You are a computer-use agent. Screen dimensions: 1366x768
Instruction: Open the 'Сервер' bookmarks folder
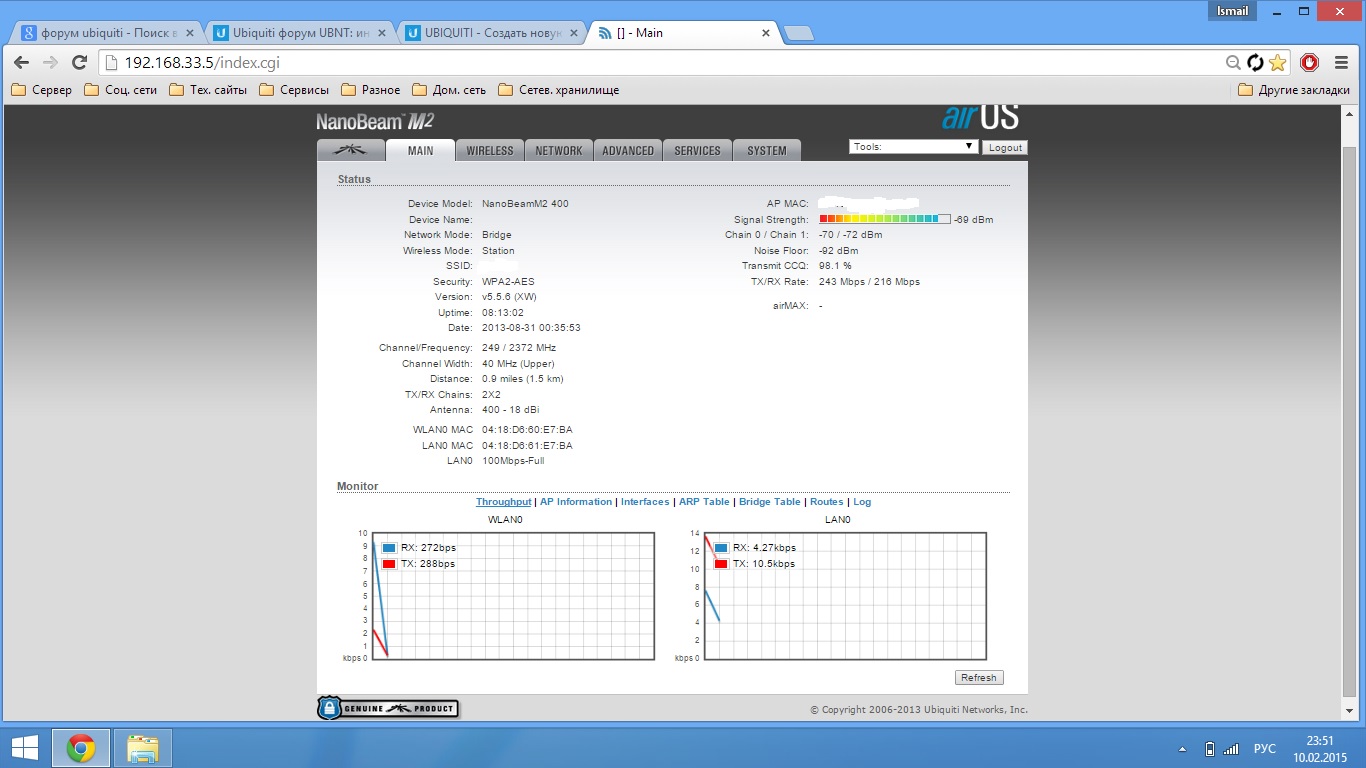click(x=41, y=90)
